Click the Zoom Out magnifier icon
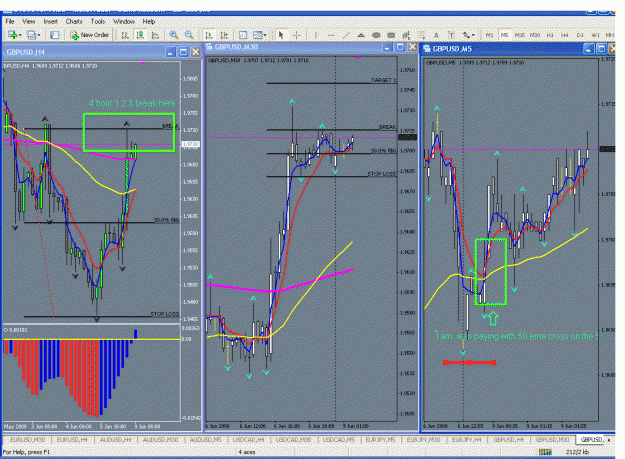625x459 pixels. [189, 35]
